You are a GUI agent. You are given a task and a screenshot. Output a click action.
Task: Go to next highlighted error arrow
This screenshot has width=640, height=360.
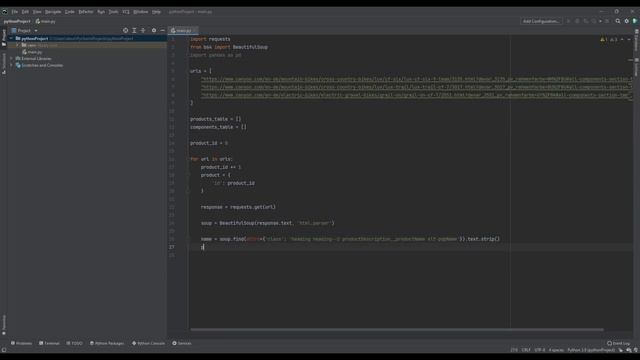[x=629, y=40]
